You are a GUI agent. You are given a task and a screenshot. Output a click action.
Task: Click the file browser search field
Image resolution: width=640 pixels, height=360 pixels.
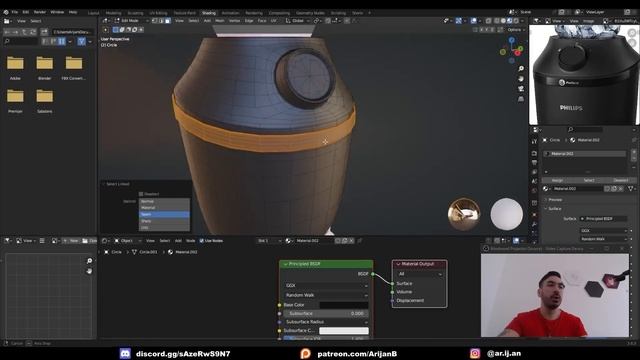pos(21,41)
